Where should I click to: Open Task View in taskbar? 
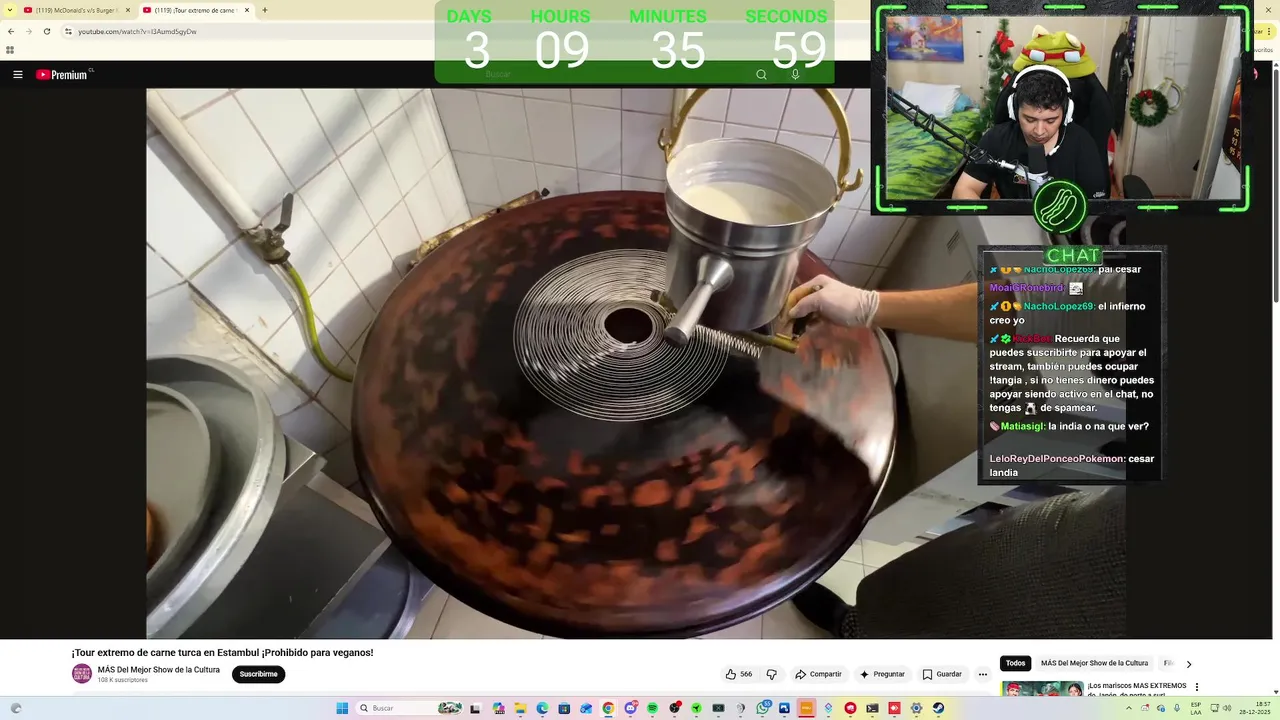tap(475, 708)
